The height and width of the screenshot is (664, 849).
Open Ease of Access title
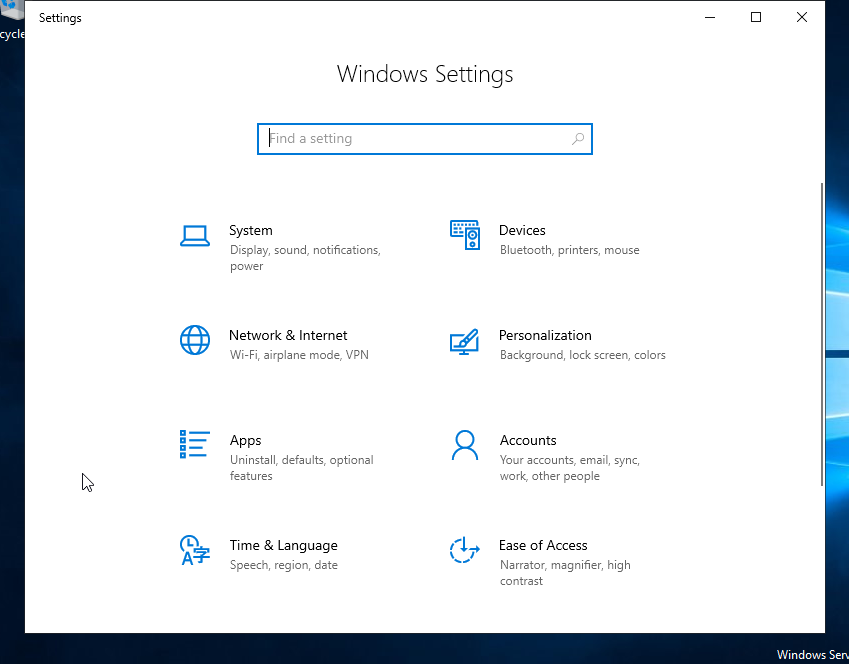click(543, 545)
